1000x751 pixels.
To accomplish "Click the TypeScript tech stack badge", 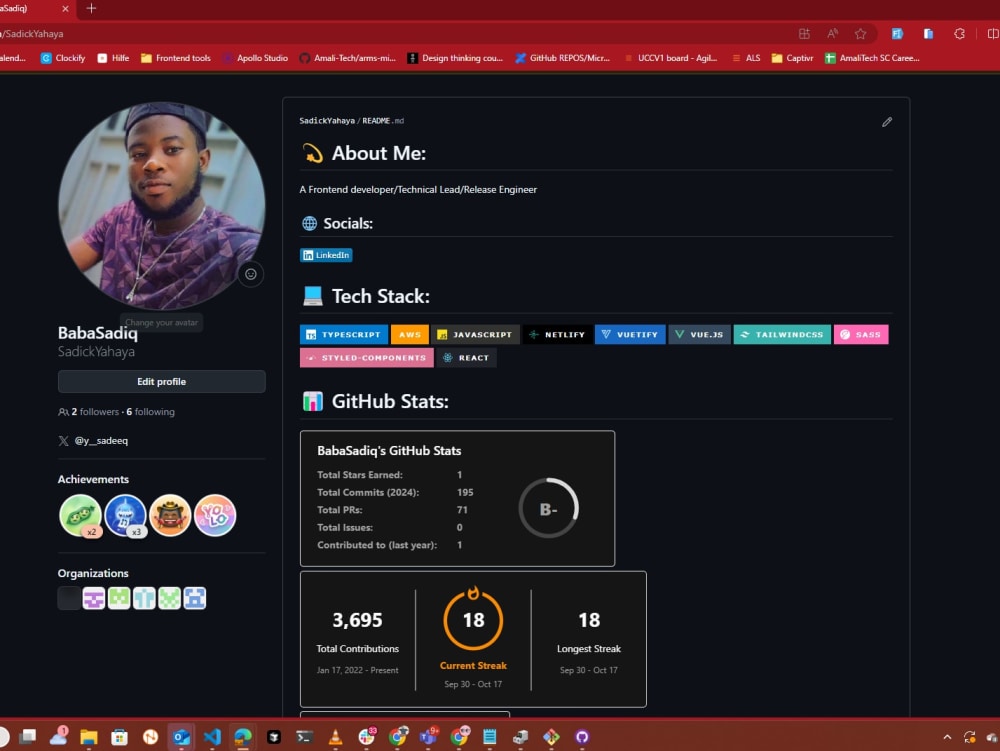I will coord(344,334).
